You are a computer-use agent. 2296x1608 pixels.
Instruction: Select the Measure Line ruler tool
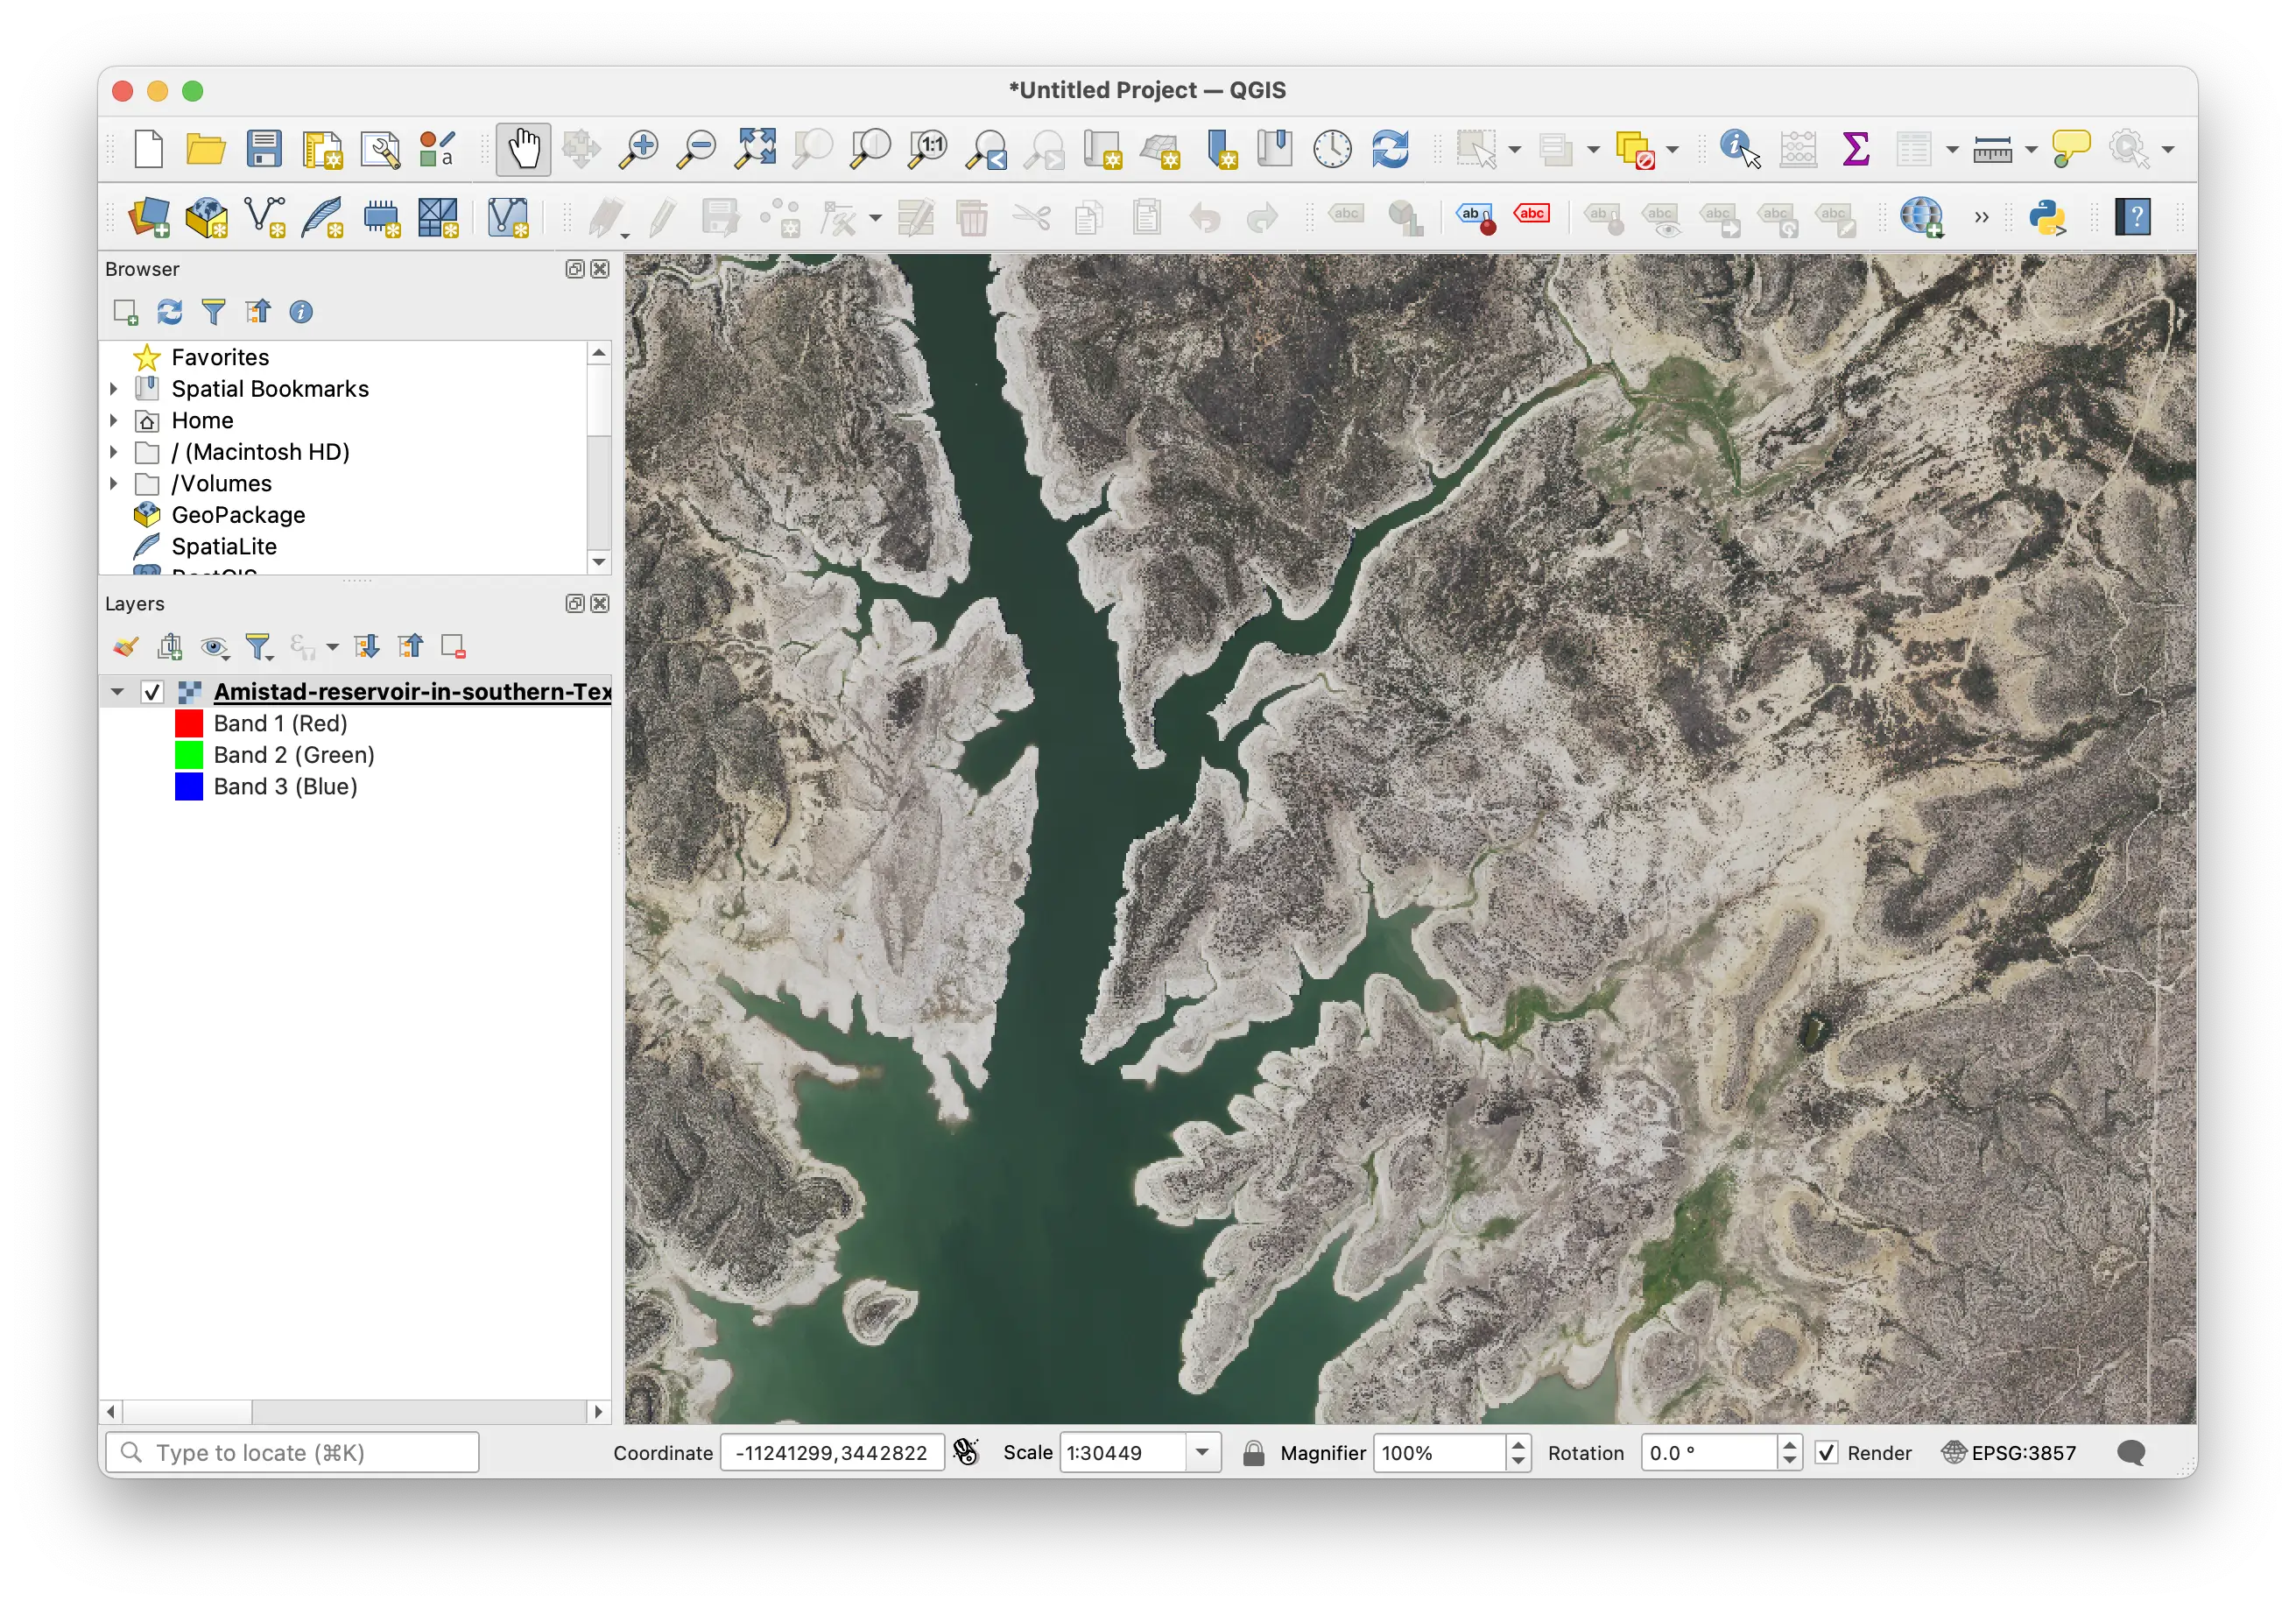point(1992,150)
